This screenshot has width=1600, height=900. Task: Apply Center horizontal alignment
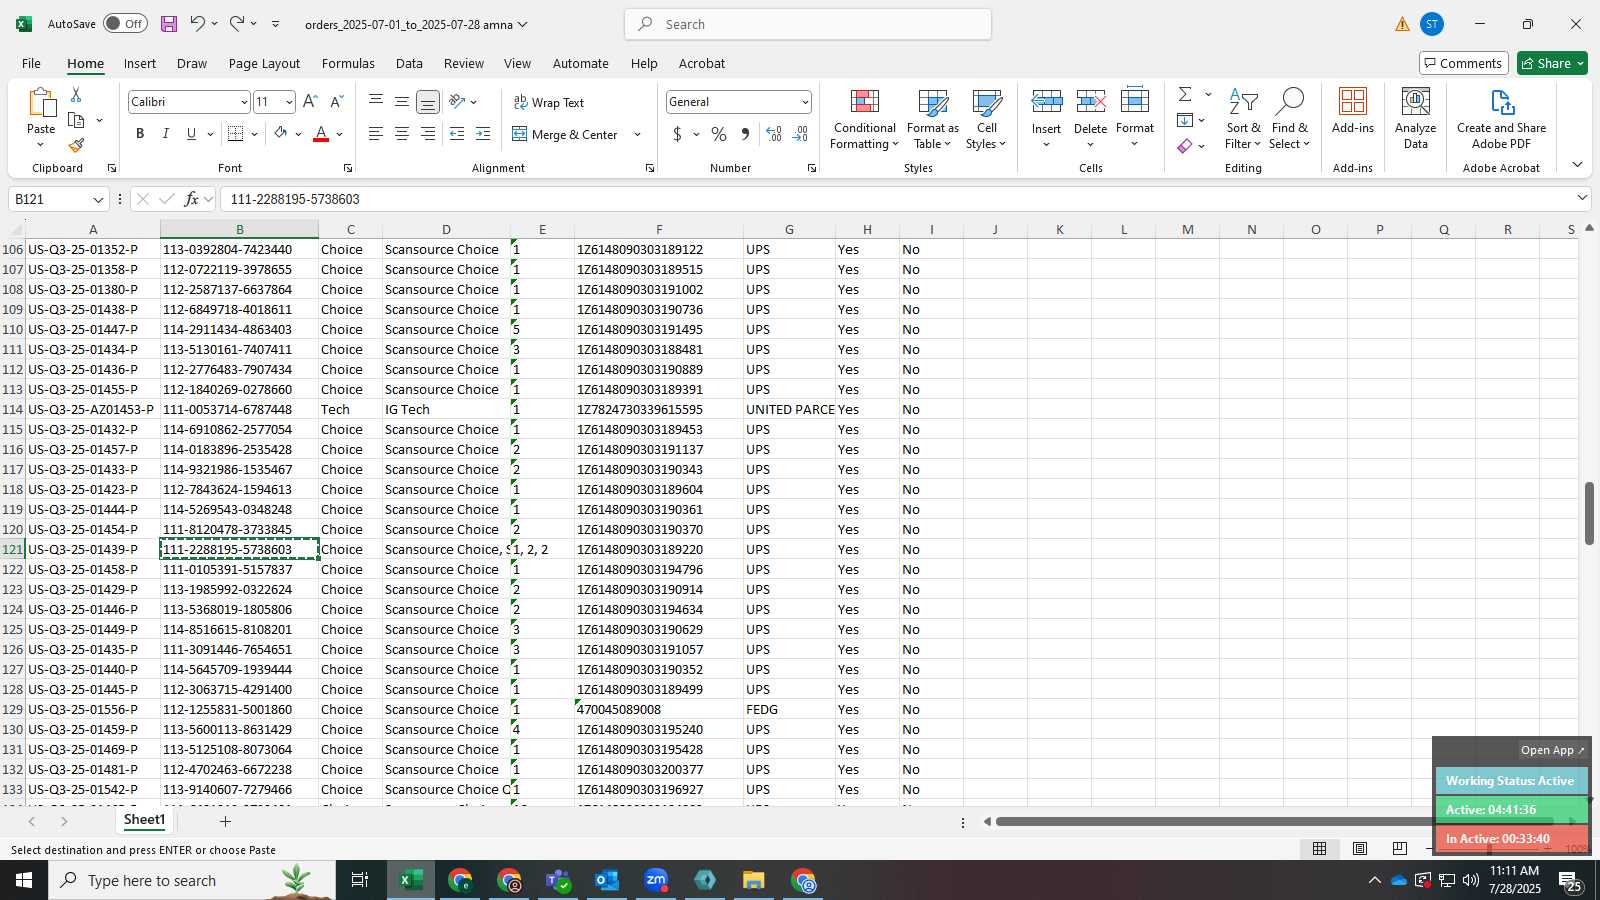[x=401, y=134]
